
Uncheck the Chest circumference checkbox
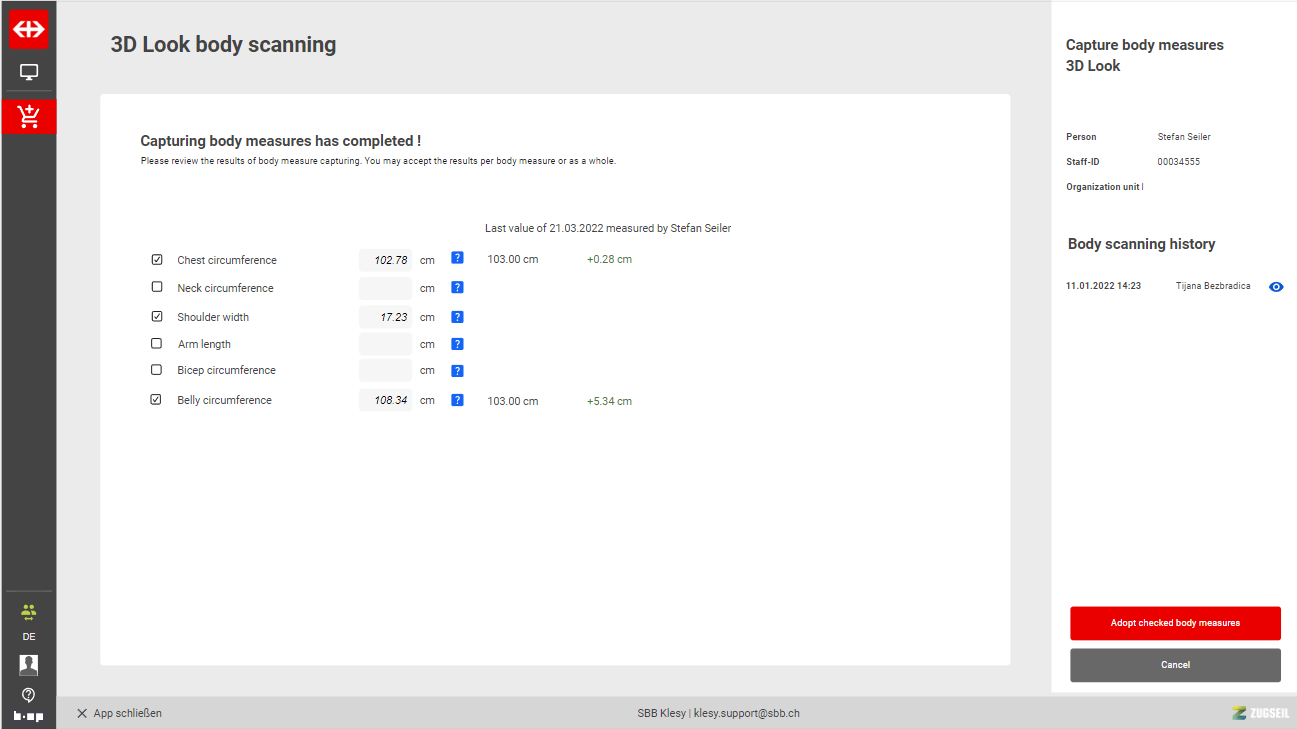pos(157,260)
